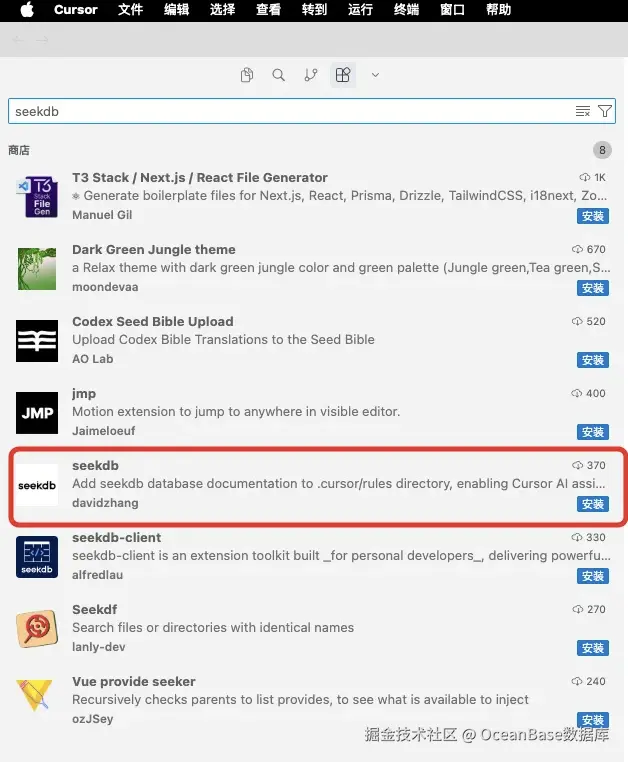Click the seekdb-client extension logo

click(37, 557)
